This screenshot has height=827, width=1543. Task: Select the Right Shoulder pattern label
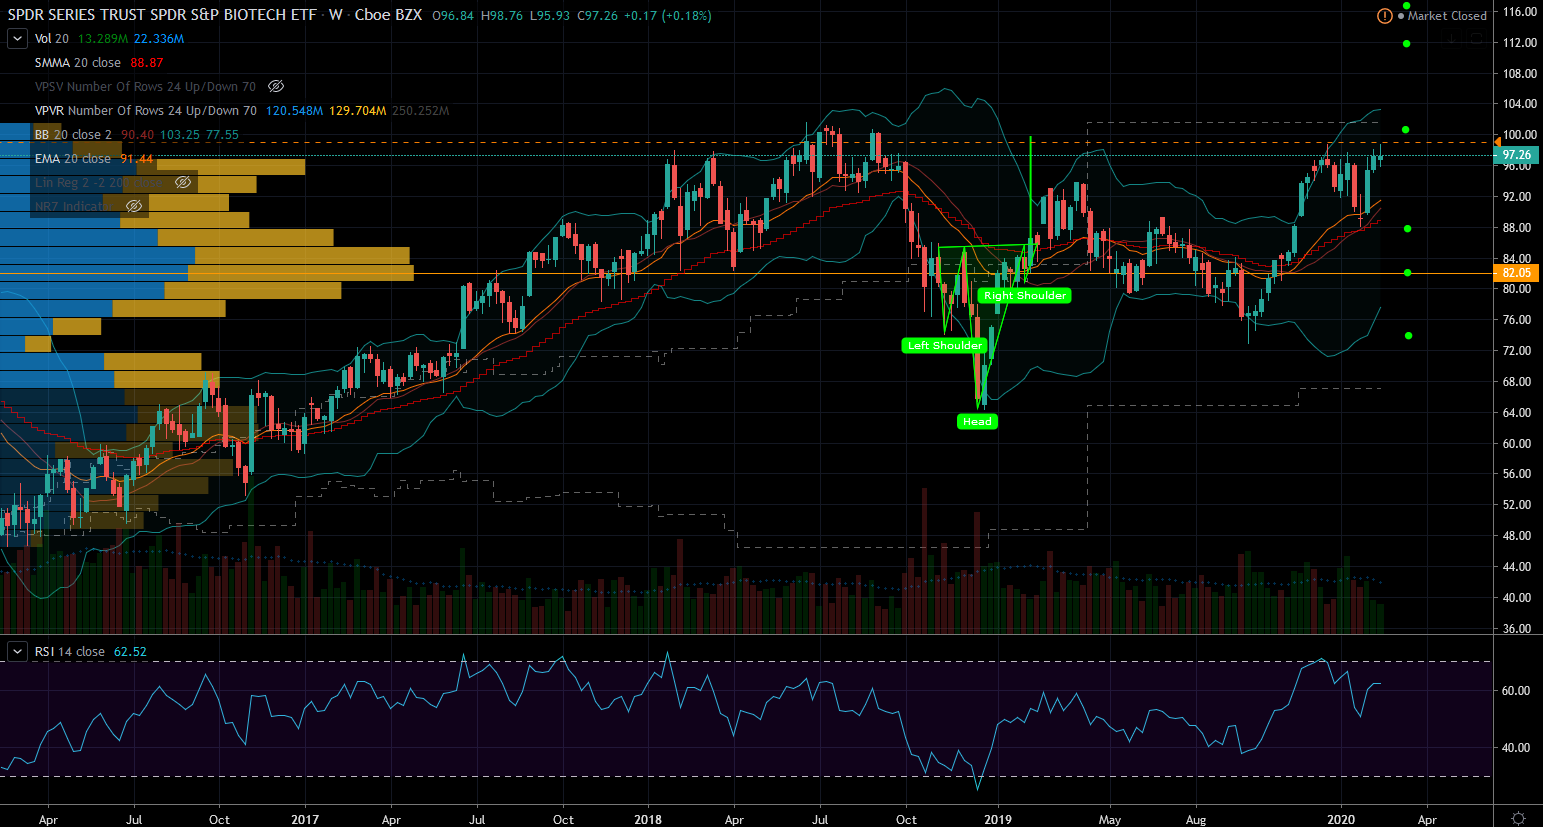point(1025,296)
